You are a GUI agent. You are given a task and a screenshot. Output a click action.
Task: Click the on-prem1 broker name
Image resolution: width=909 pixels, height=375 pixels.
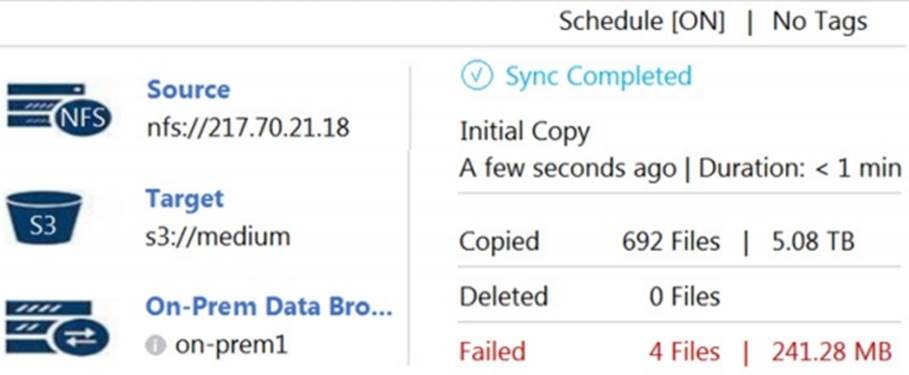click(x=231, y=345)
